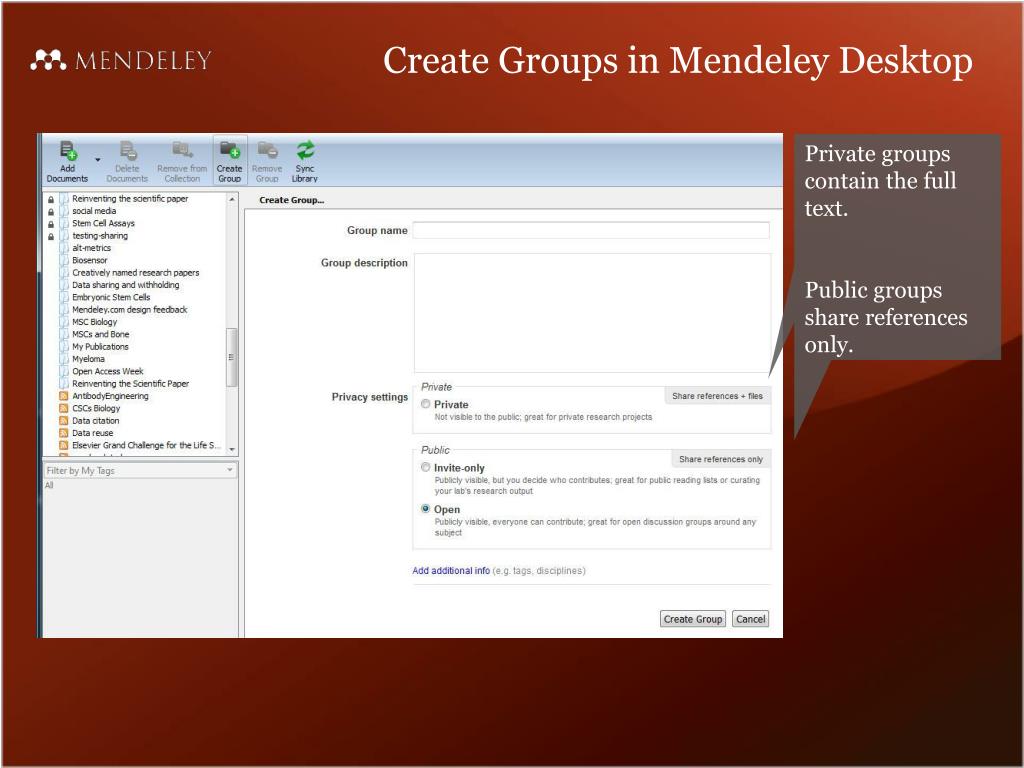Select the 'testing-sharing' group
This screenshot has height=768, width=1024.
pos(100,236)
